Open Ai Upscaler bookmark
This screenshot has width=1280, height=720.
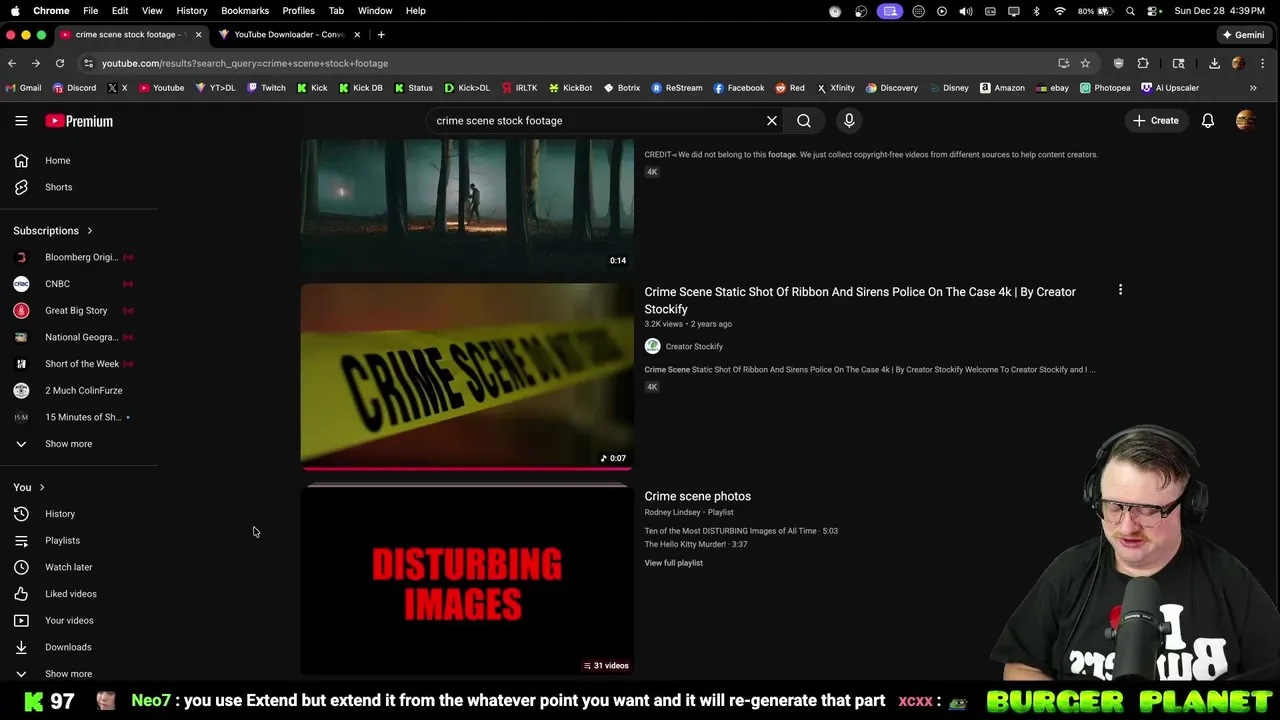(1170, 88)
